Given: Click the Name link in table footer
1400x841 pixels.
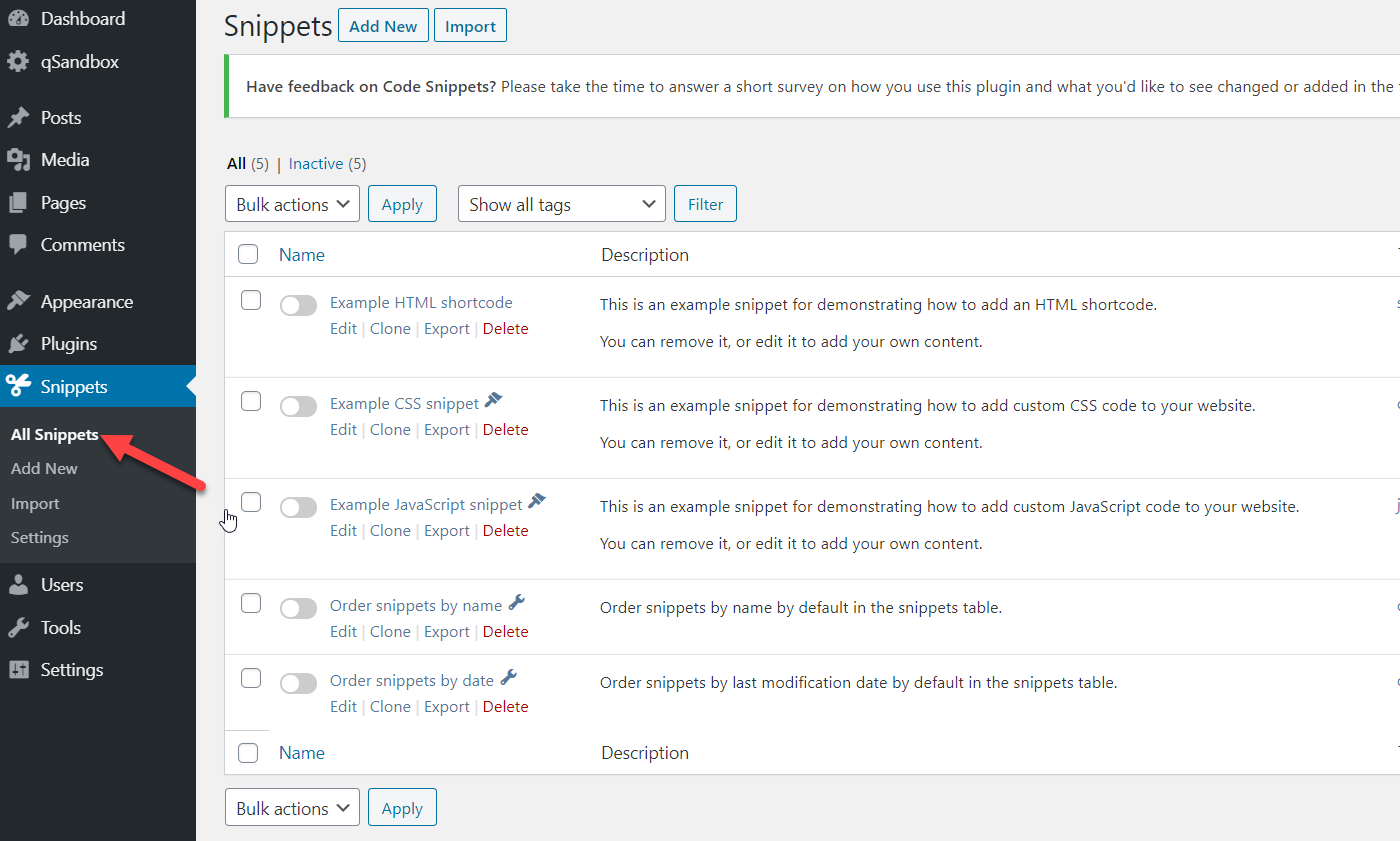Looking at the screenshot, I should click(x=302, y=753).
